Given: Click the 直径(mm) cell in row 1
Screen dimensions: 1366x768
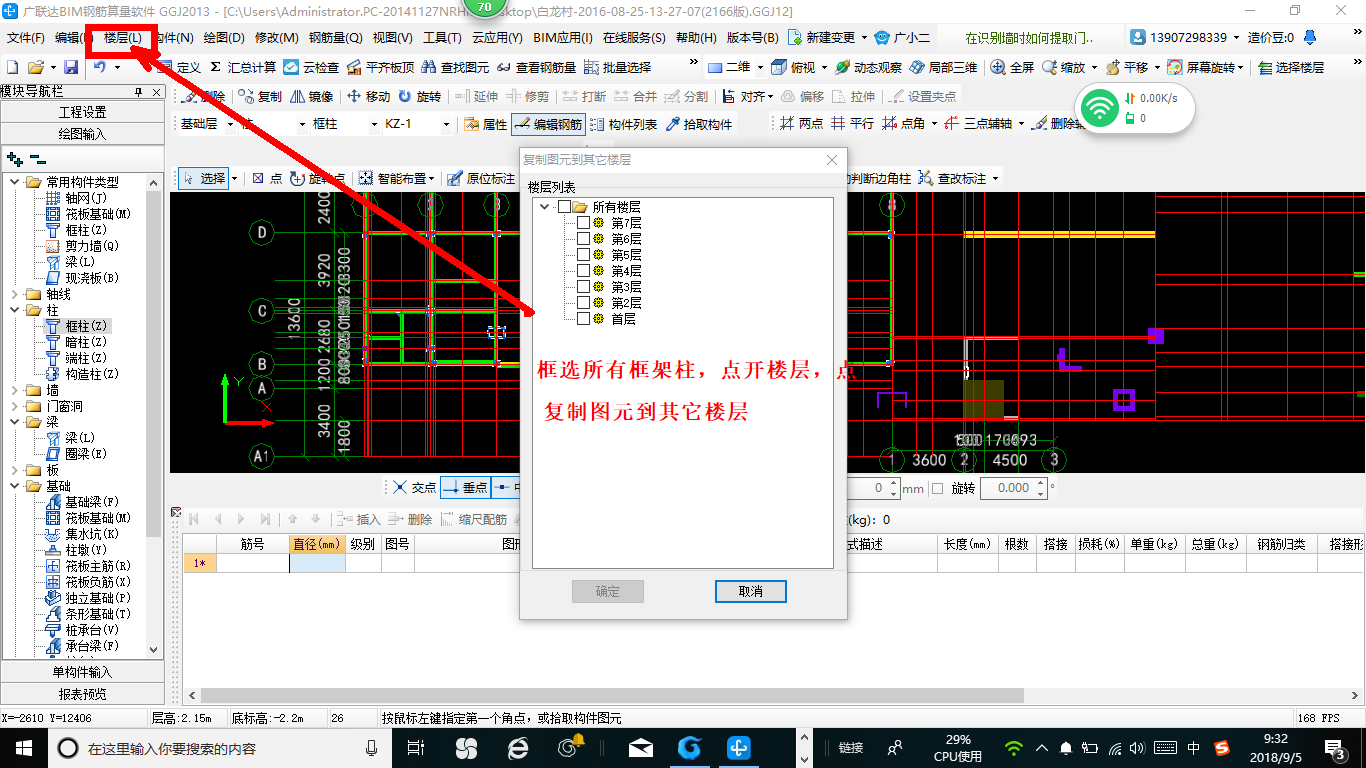Looking at the screenshot, I should click(x=318, y=563).
